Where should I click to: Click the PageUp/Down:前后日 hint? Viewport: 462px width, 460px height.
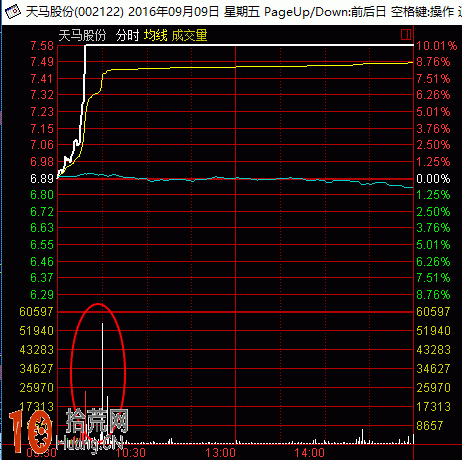coord(325,12)
